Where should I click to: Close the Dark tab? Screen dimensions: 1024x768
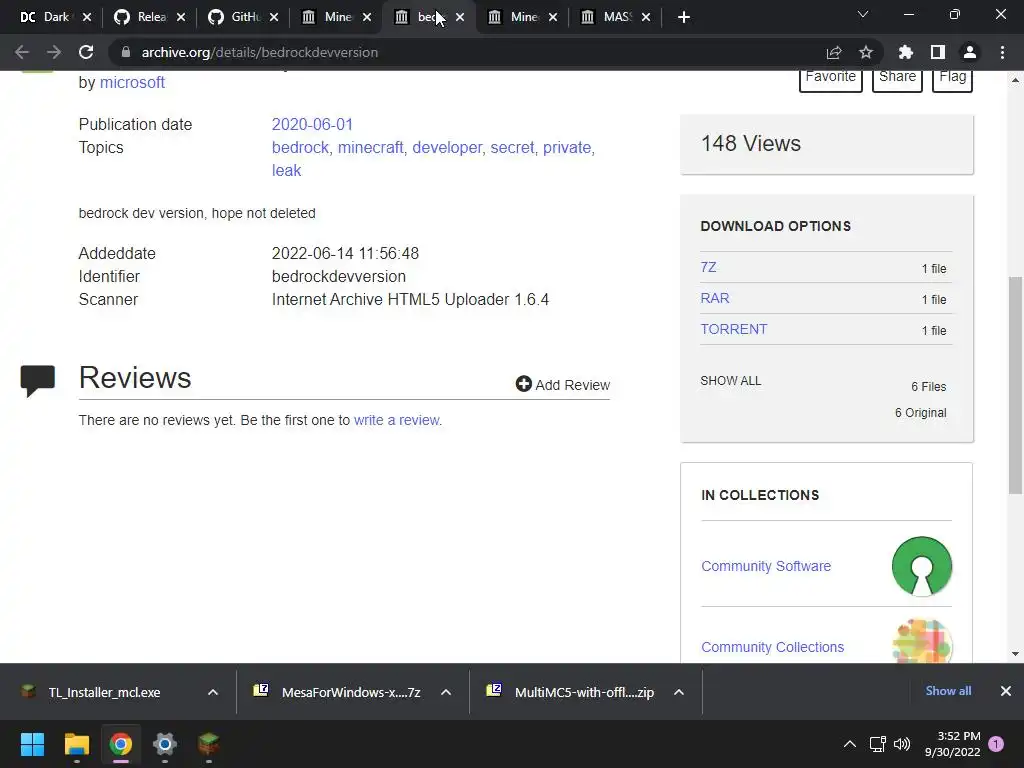point(87,17)
